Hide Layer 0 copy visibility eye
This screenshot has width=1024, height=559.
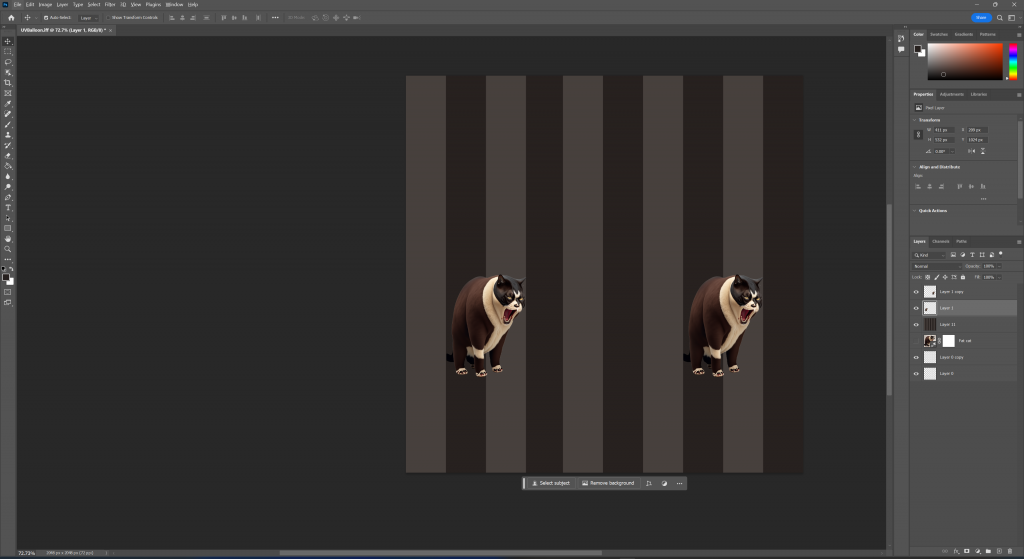click(916, 357)
